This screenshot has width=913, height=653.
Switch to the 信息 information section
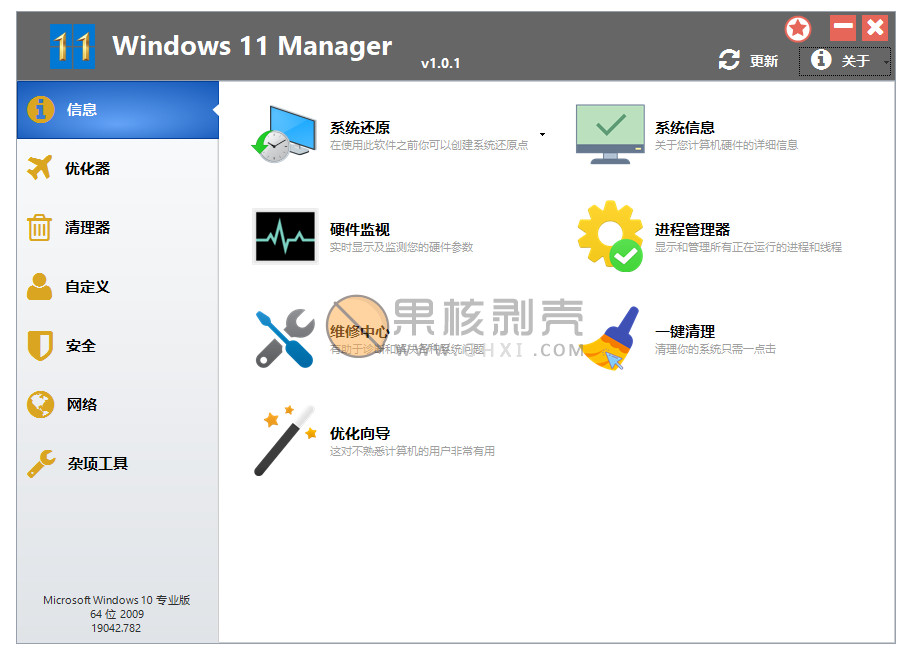76,109
